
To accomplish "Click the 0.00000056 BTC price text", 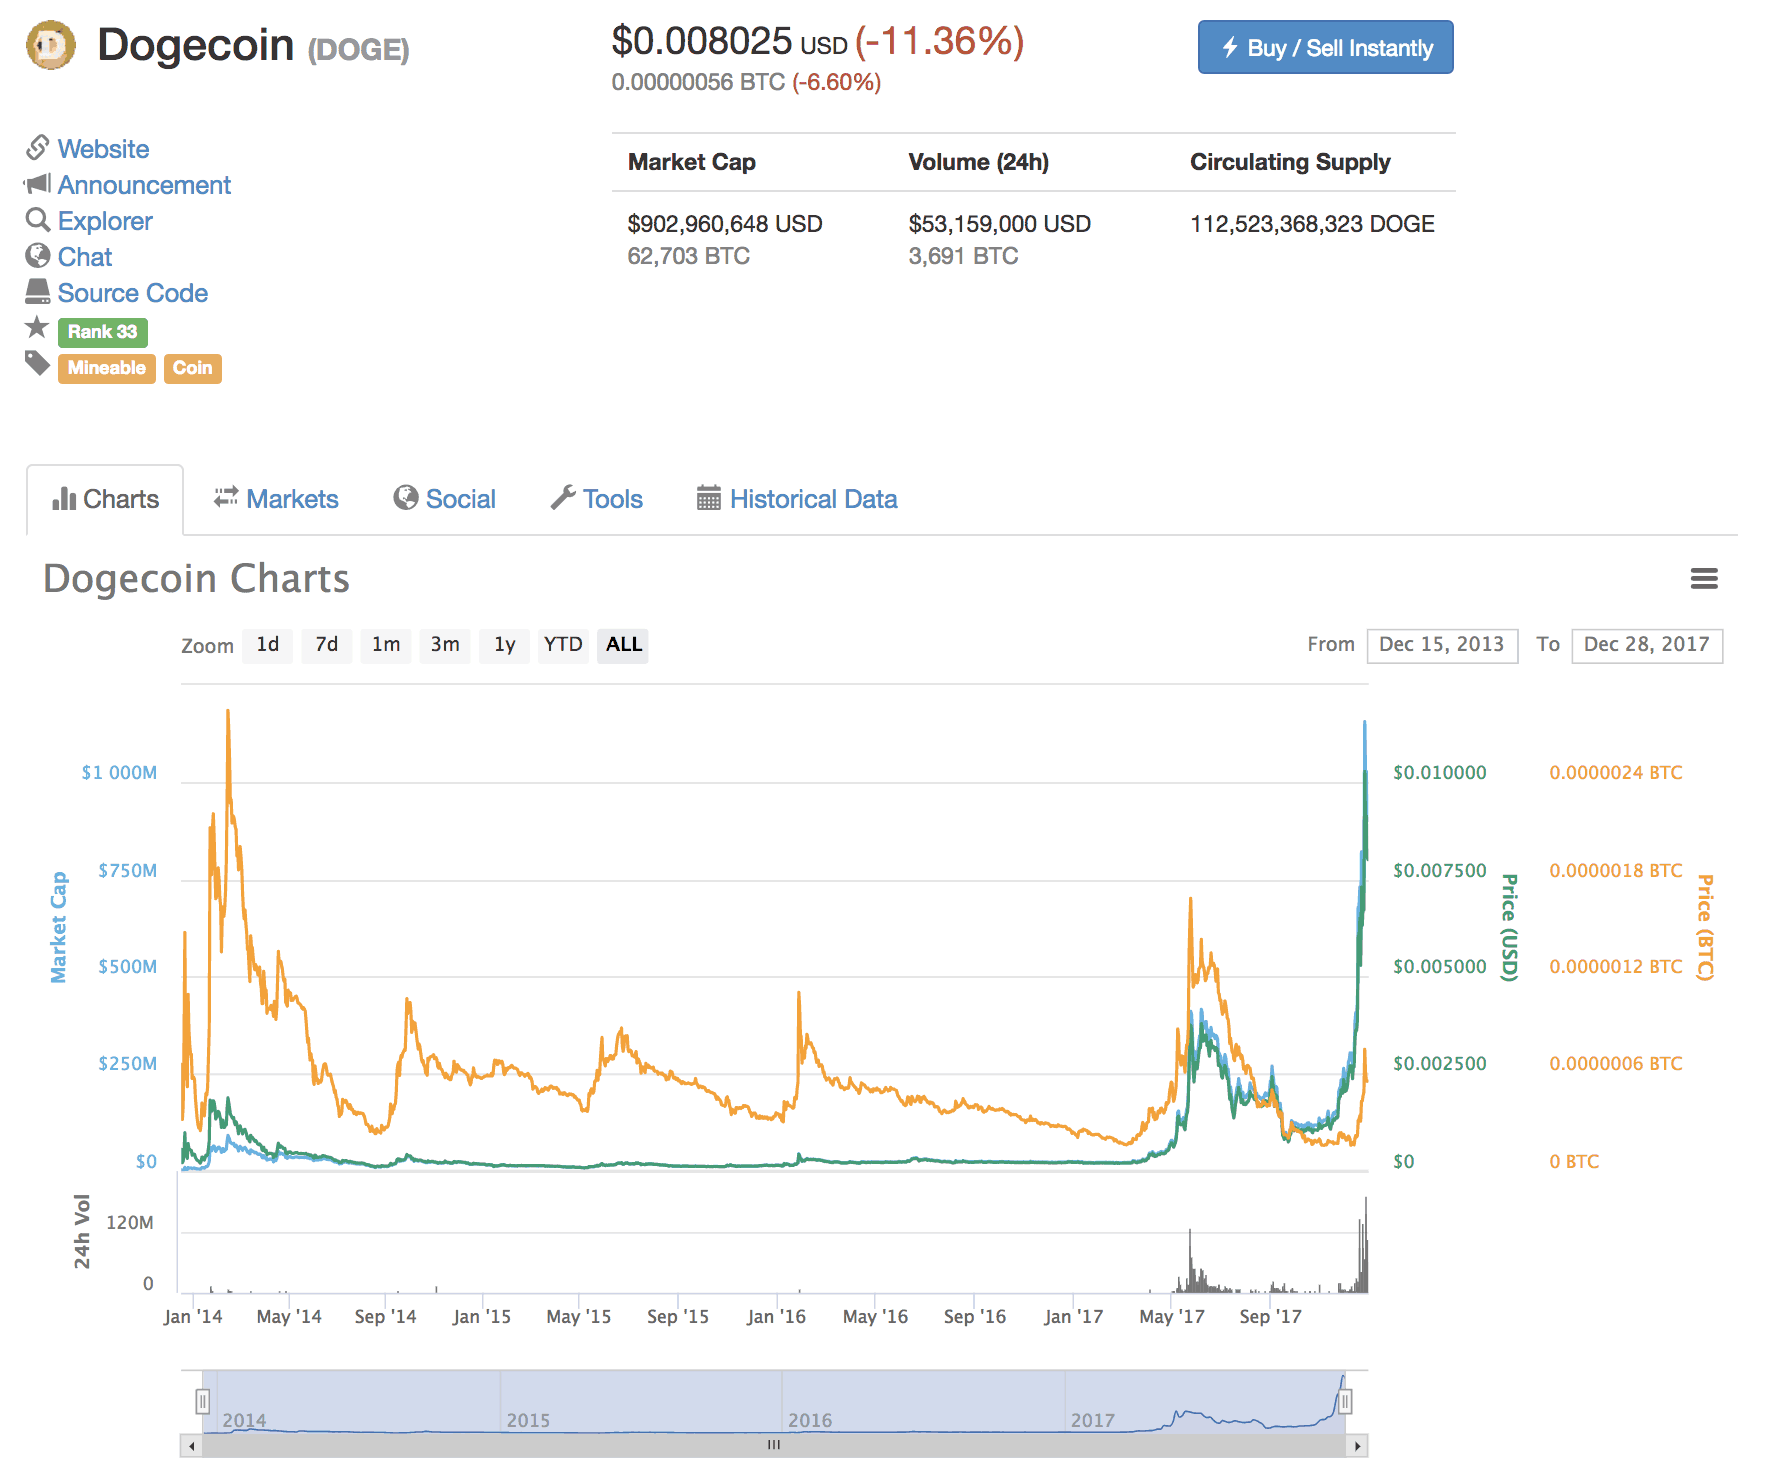I will (698, 82).
